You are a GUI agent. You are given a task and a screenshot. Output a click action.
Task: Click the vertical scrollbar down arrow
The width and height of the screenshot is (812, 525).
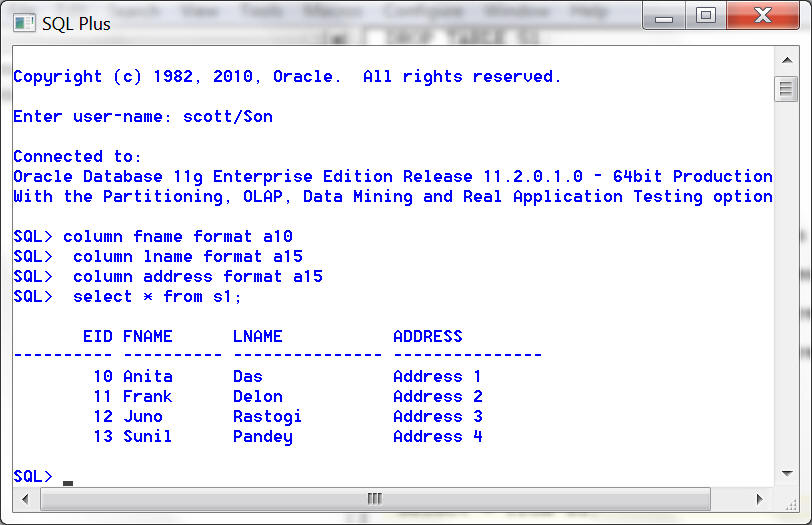(785, 473)
